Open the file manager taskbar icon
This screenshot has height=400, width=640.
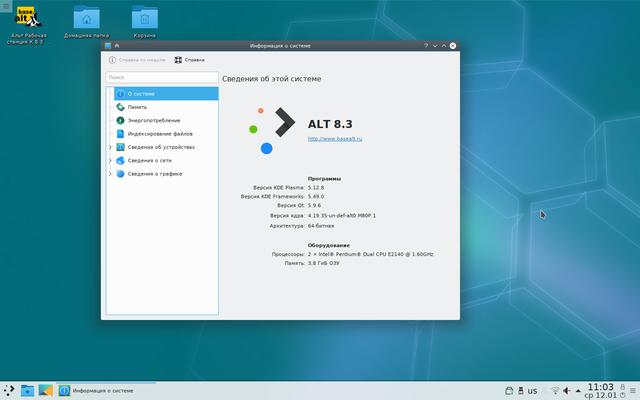point(27,391)
